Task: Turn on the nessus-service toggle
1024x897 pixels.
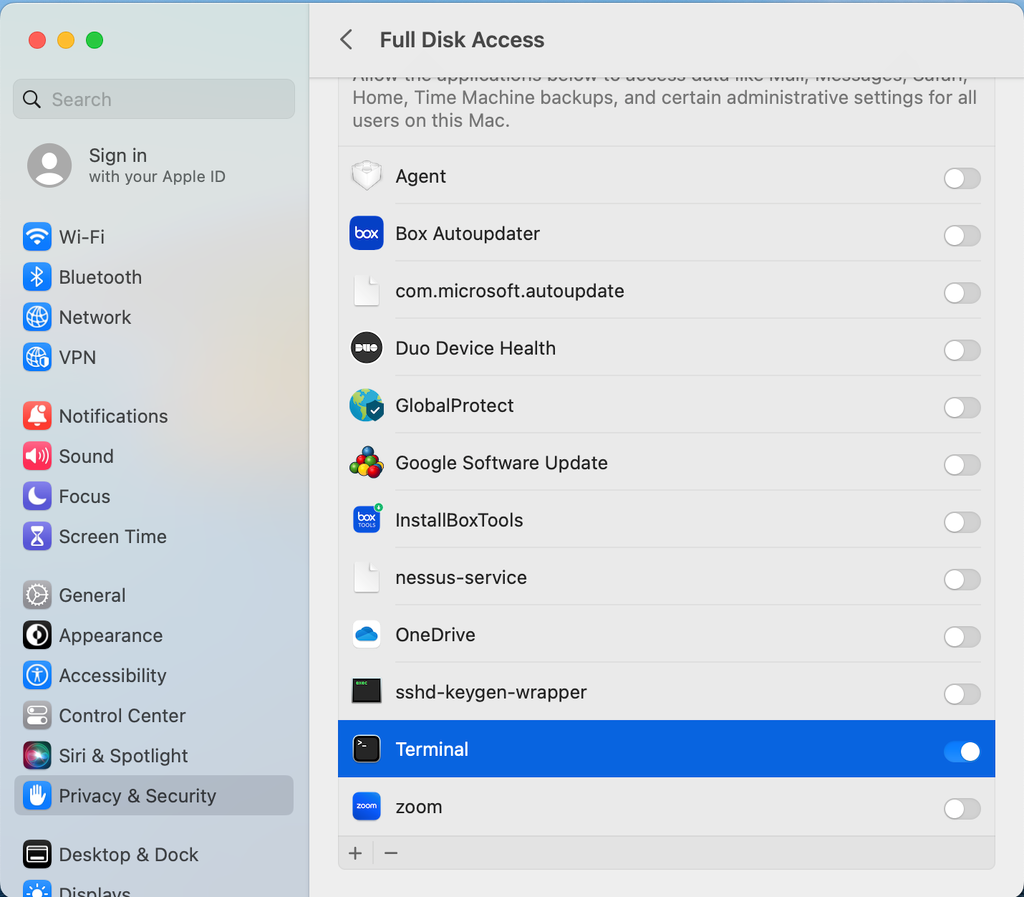Action: point(962,579)
